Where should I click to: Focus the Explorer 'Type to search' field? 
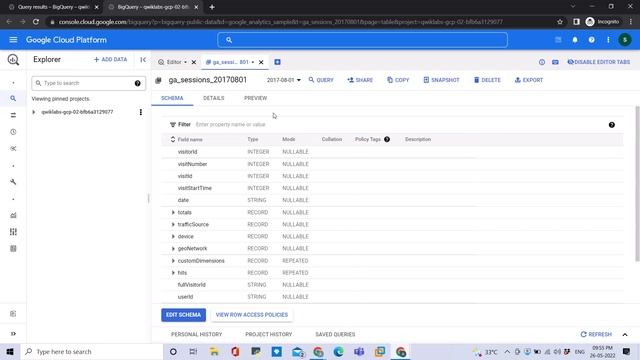[88, 83]
